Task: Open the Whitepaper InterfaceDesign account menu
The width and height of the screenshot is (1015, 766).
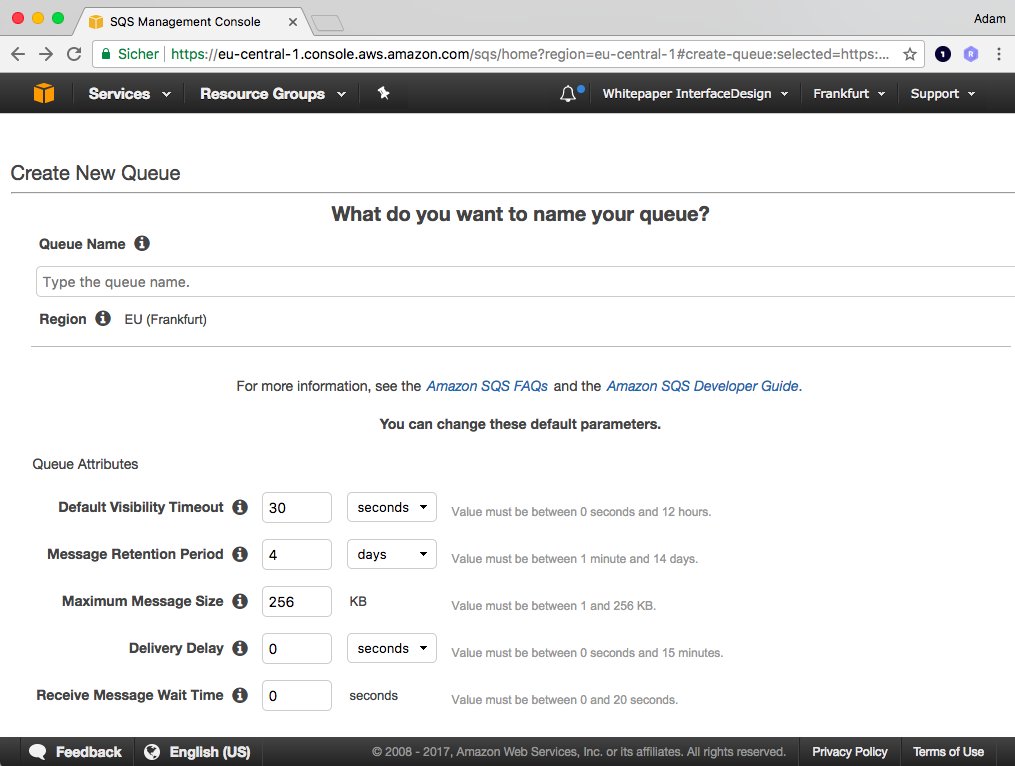Action: (x=695, y=94)
